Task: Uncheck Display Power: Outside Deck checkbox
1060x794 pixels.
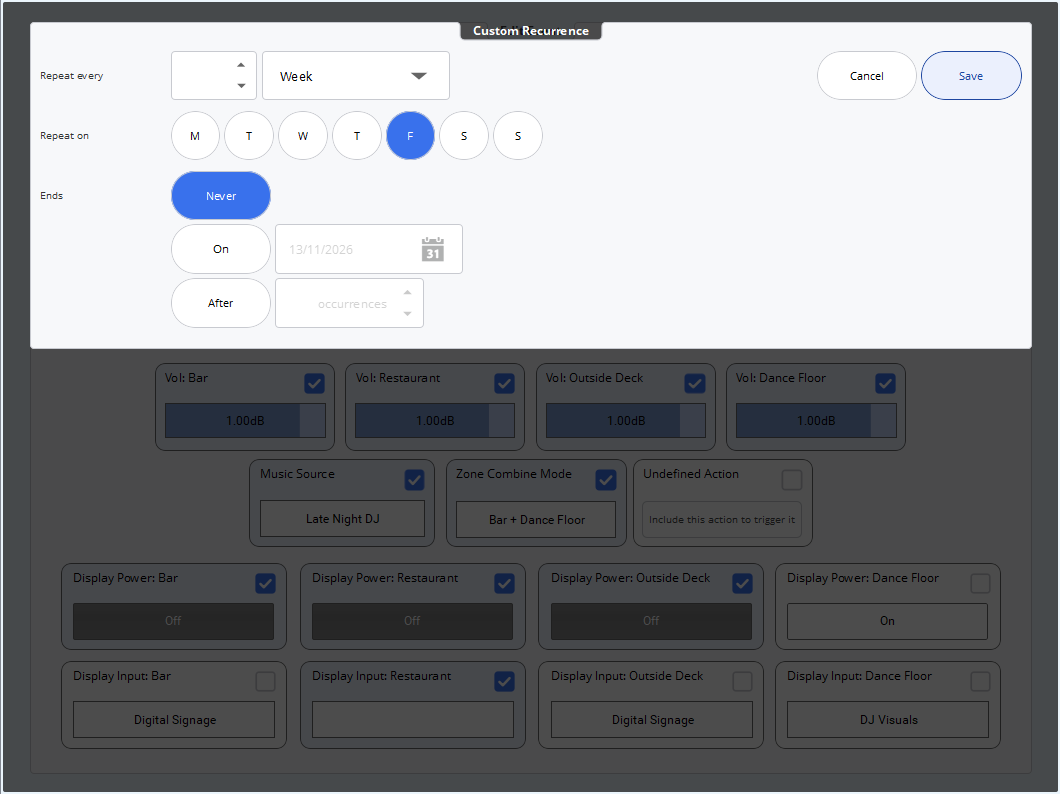Action: tap(742, 583)
